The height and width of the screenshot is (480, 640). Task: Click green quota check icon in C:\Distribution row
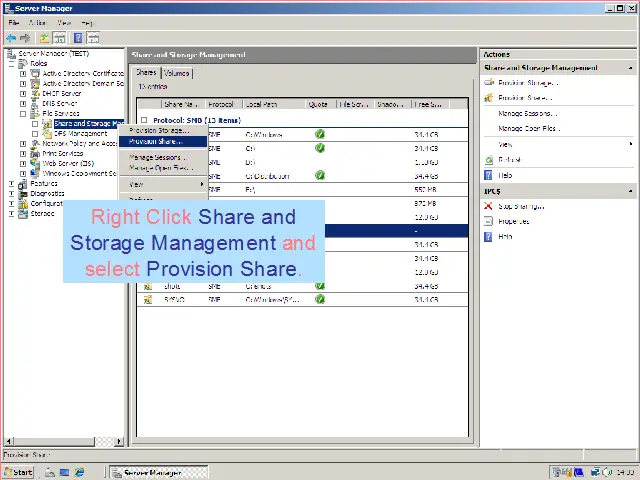pyautogui.click(x=320, y=176)
